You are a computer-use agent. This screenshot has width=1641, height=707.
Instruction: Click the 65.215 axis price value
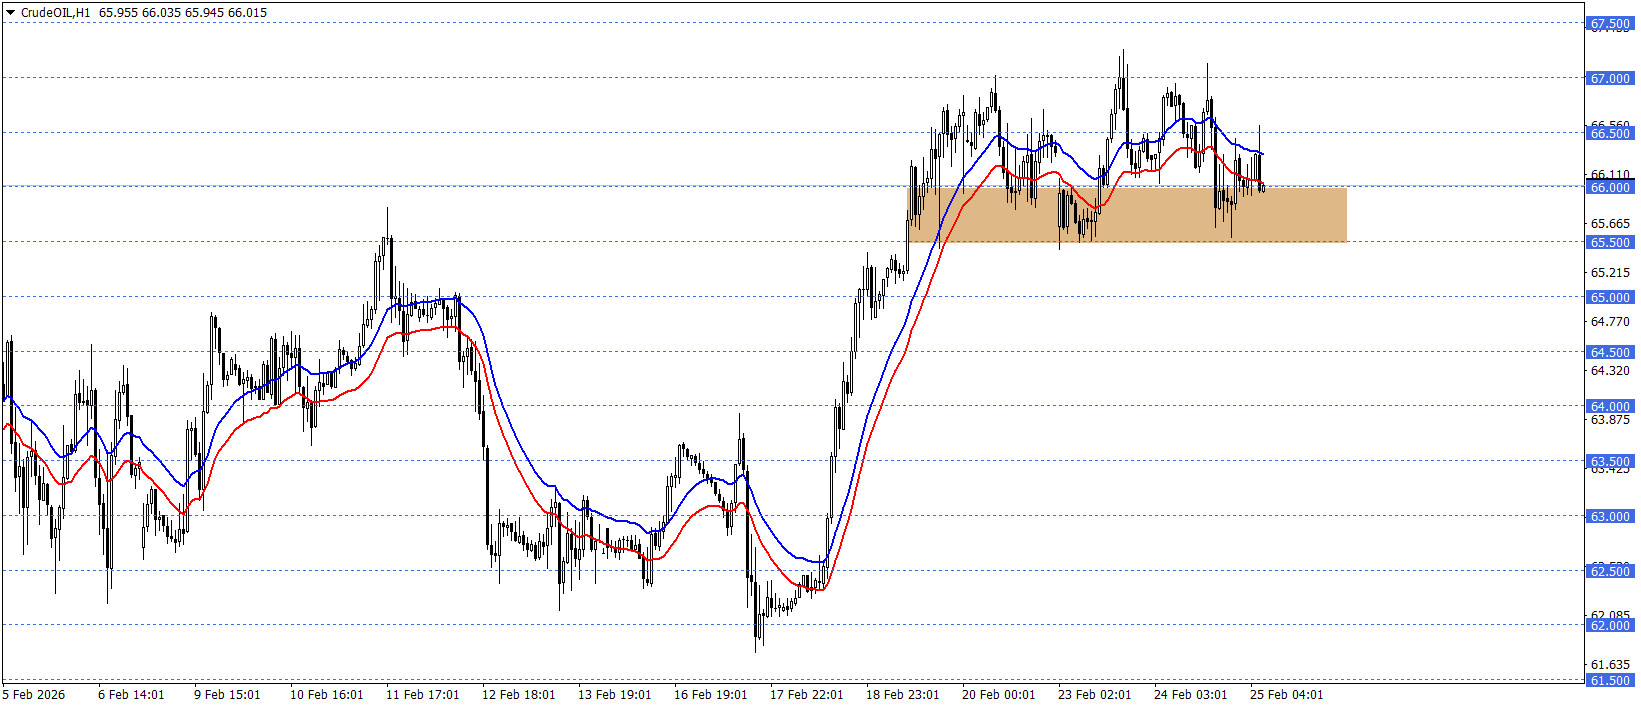[x=1610, y=272]
